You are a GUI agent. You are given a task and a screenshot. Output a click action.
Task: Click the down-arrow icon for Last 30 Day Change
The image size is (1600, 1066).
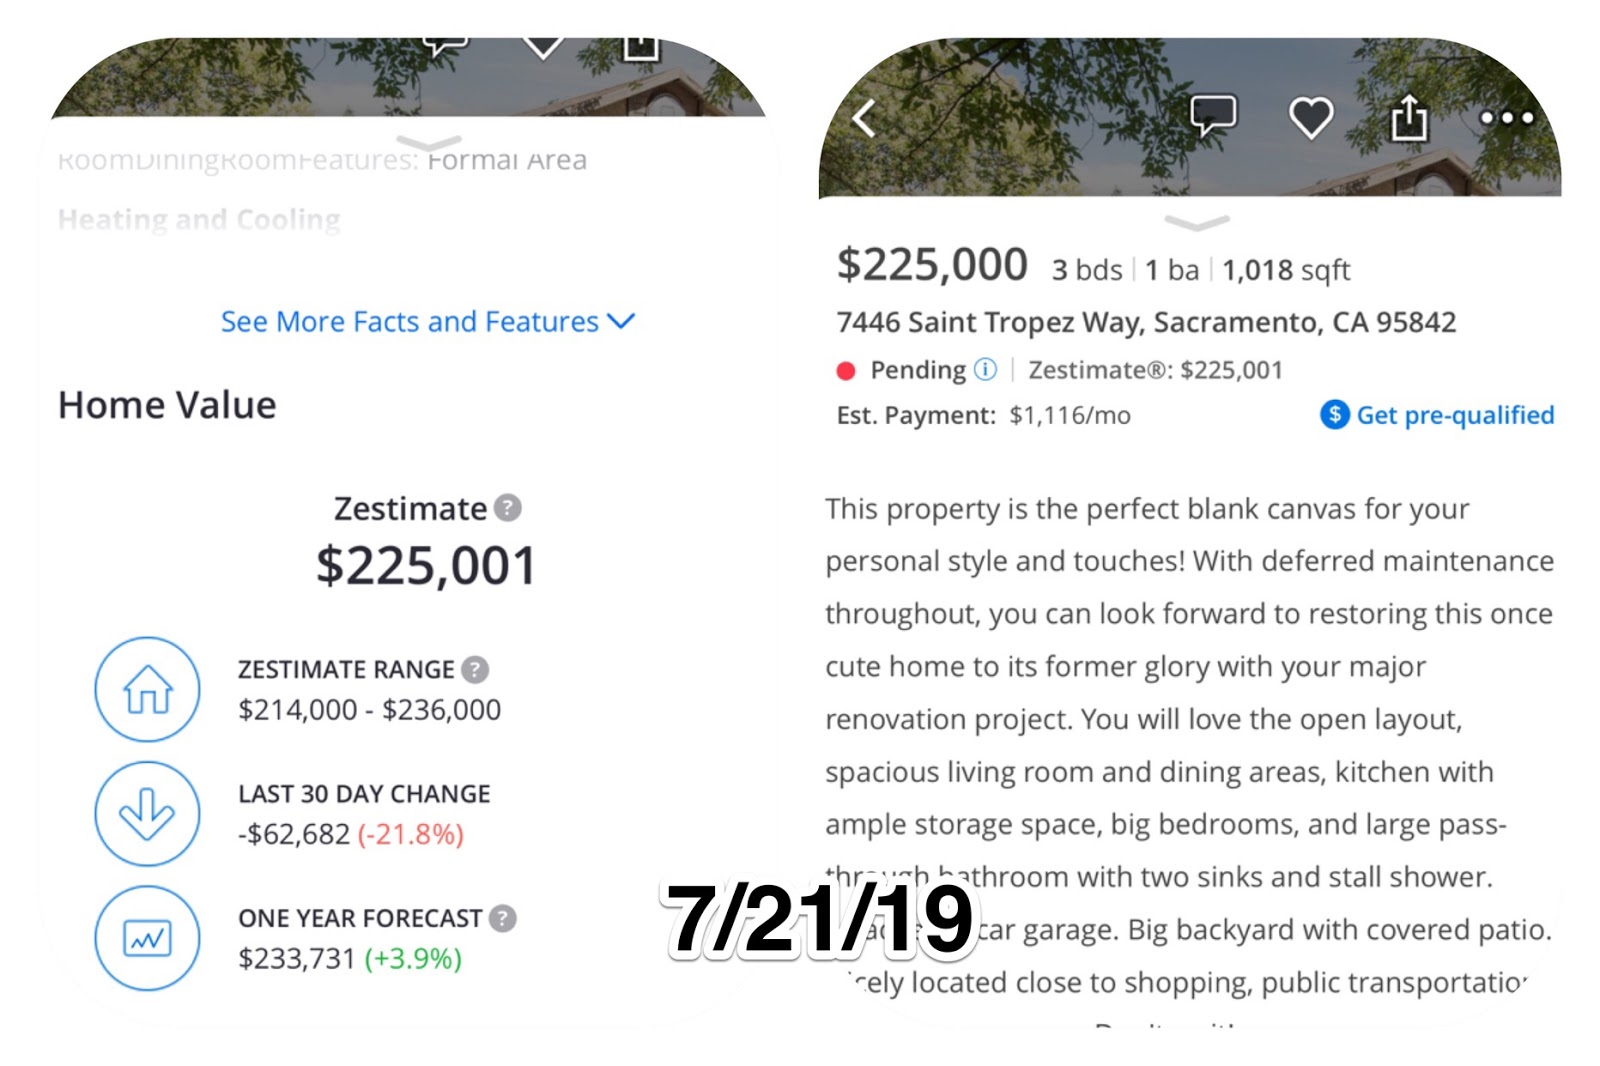pos(147,813)
